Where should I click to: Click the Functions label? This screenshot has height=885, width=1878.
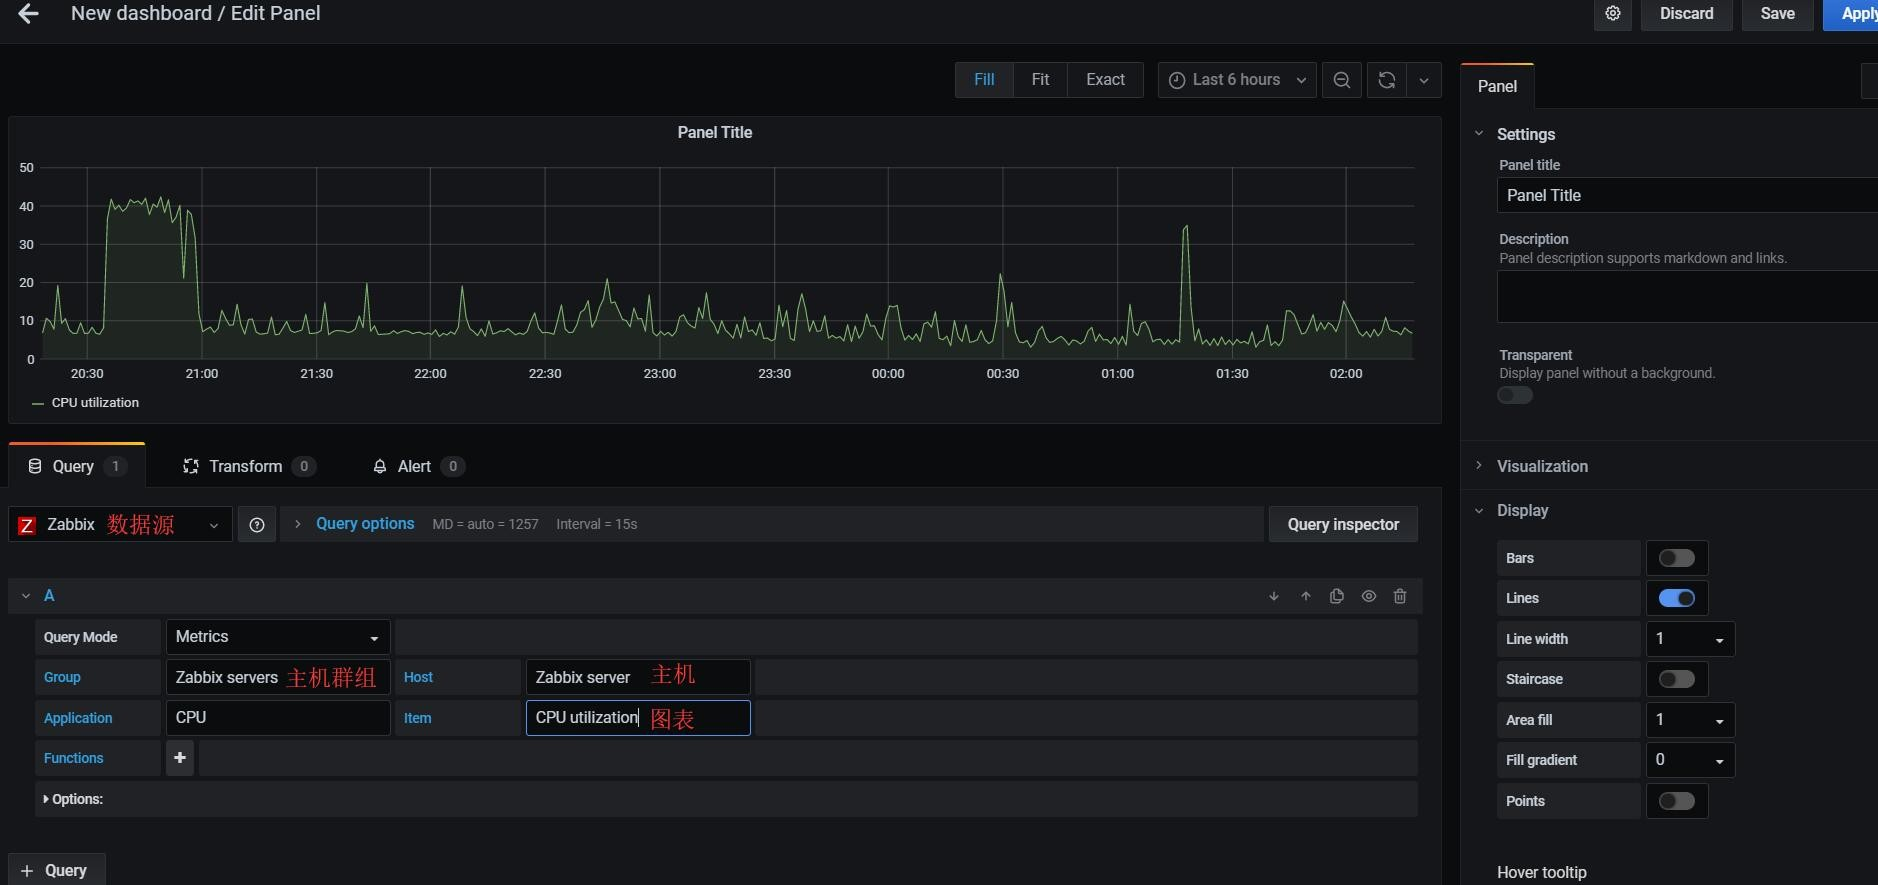(x=73, y=758)
